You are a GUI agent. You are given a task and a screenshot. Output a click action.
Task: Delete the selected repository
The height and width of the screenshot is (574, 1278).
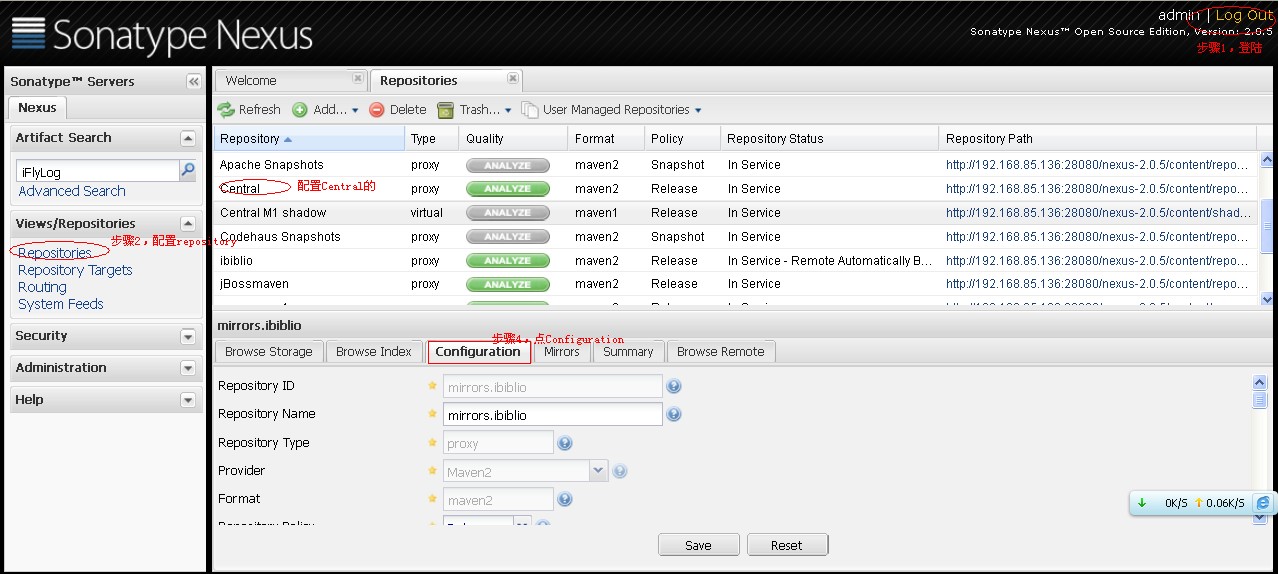click(398, 109)
